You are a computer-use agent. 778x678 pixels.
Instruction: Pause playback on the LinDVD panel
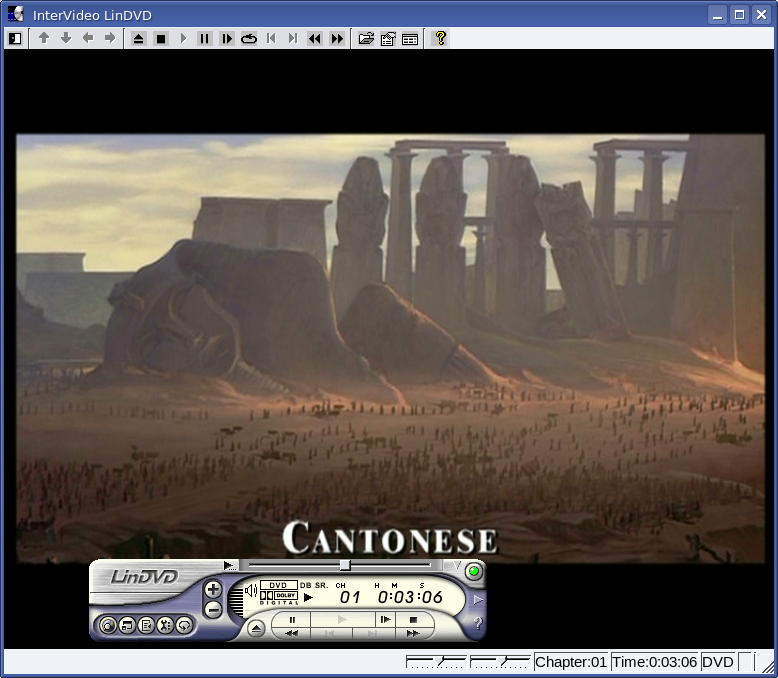click(292, 619)
